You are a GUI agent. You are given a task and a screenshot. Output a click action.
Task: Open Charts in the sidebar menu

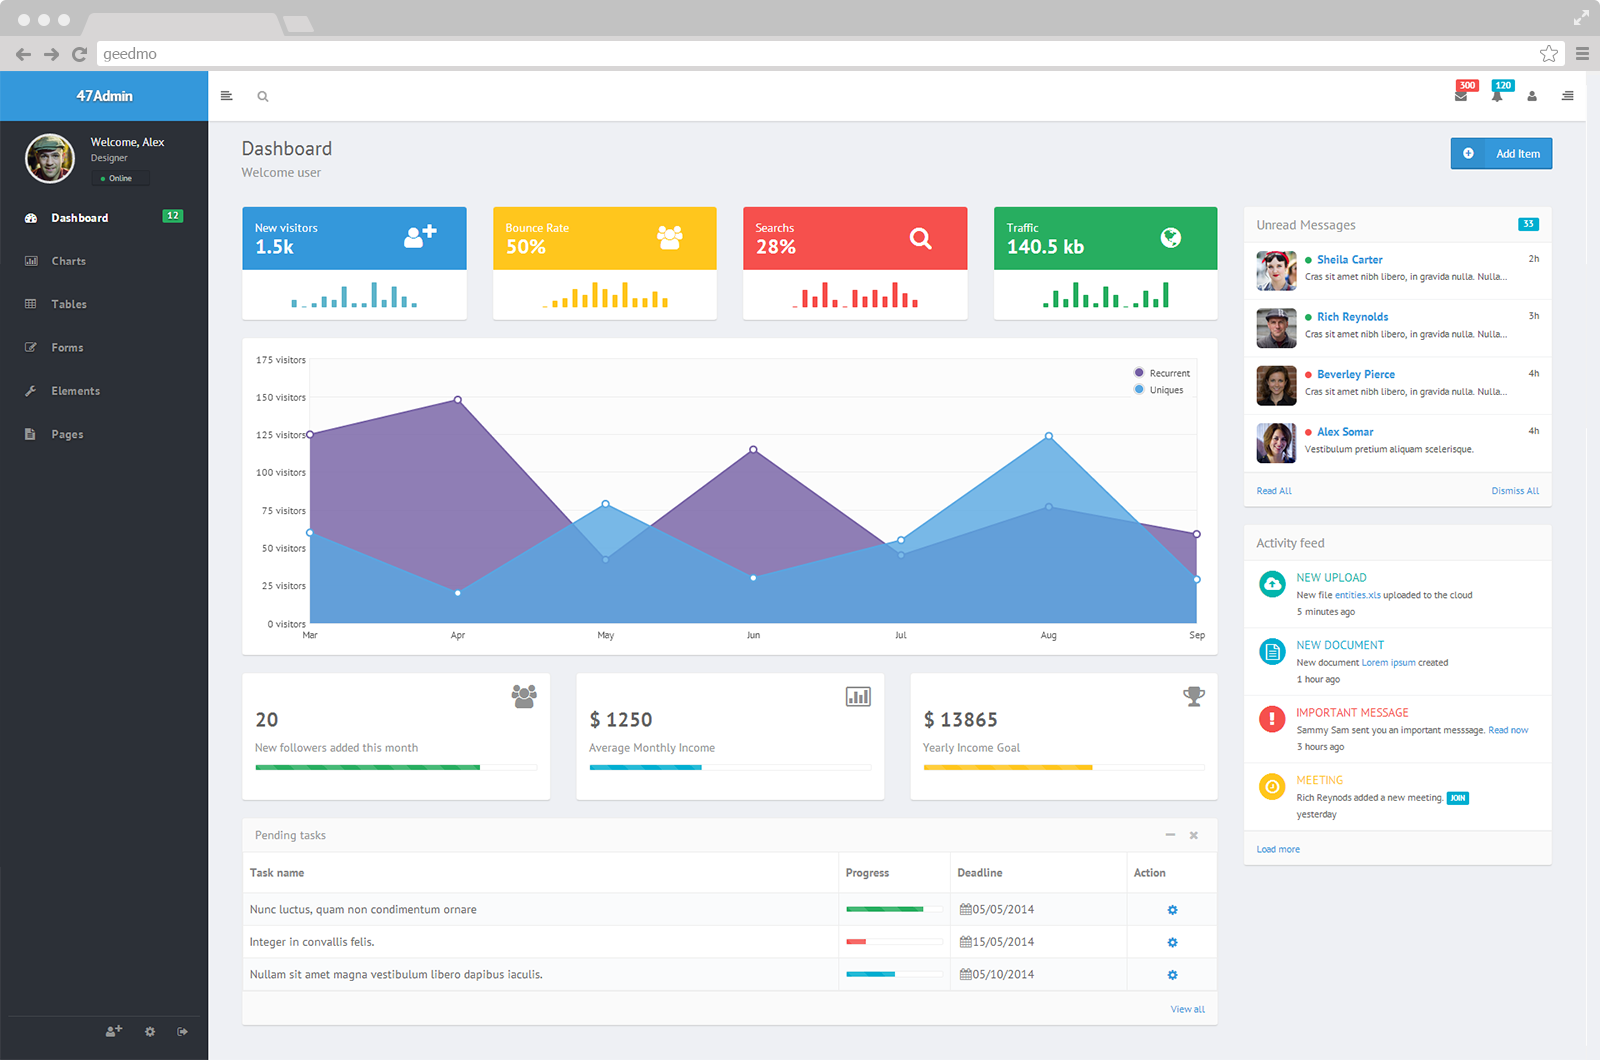click(68, 261)
